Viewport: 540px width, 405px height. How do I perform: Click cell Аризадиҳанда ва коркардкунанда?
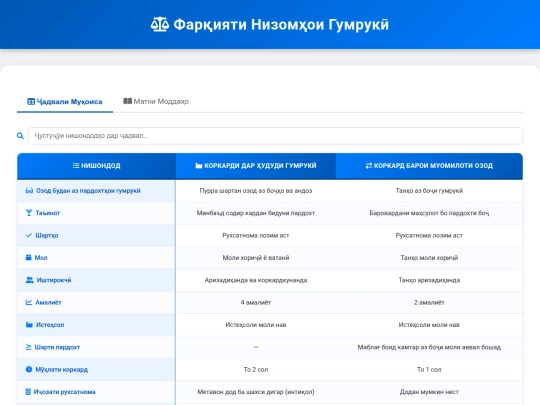[x=256, y=280]
